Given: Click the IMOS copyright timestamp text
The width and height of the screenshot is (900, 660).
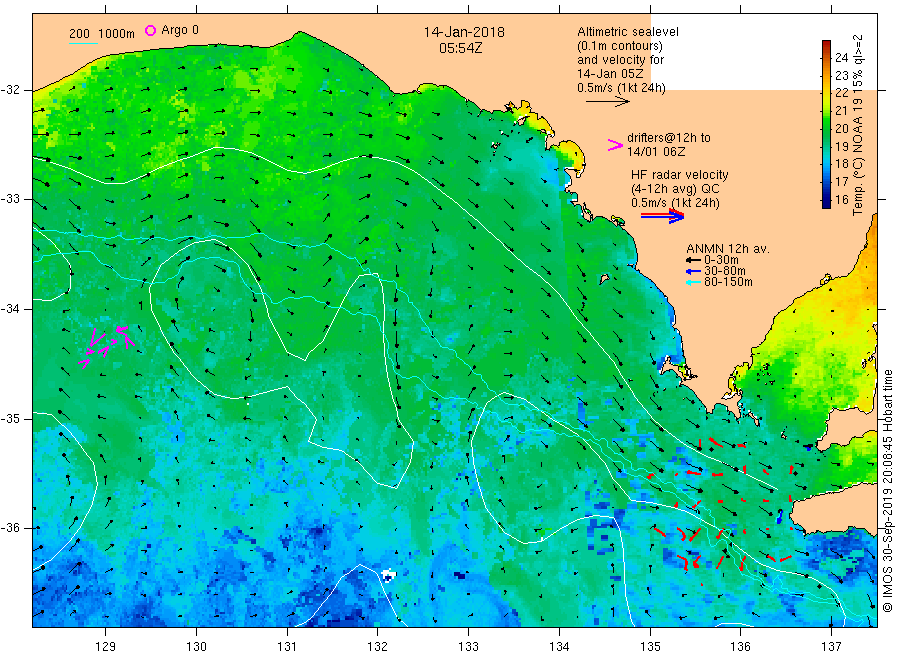Looking at the screenshot, I should (x=887, y=491).
